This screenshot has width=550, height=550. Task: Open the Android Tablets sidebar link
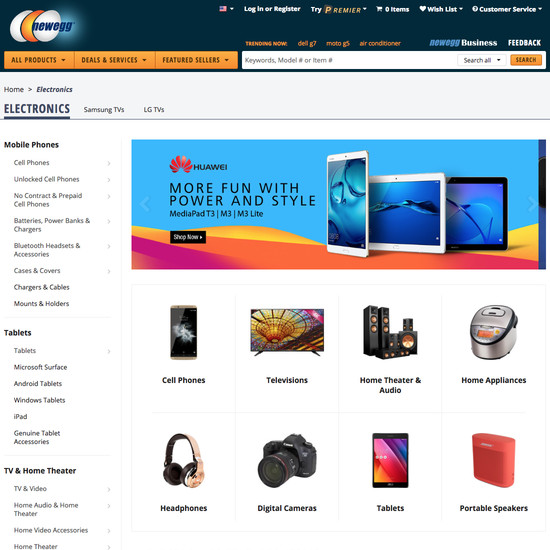point(38,384)
